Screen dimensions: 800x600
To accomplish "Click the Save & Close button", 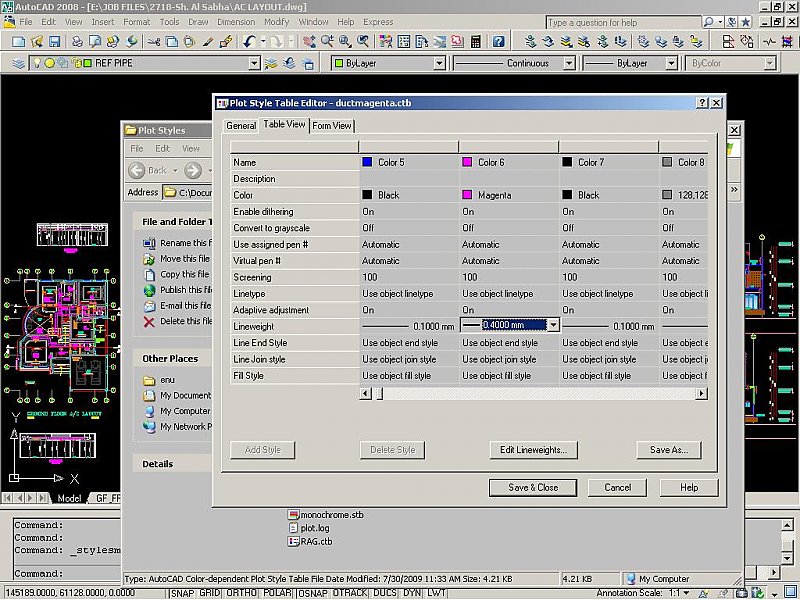I will click(x=533, y=487).
